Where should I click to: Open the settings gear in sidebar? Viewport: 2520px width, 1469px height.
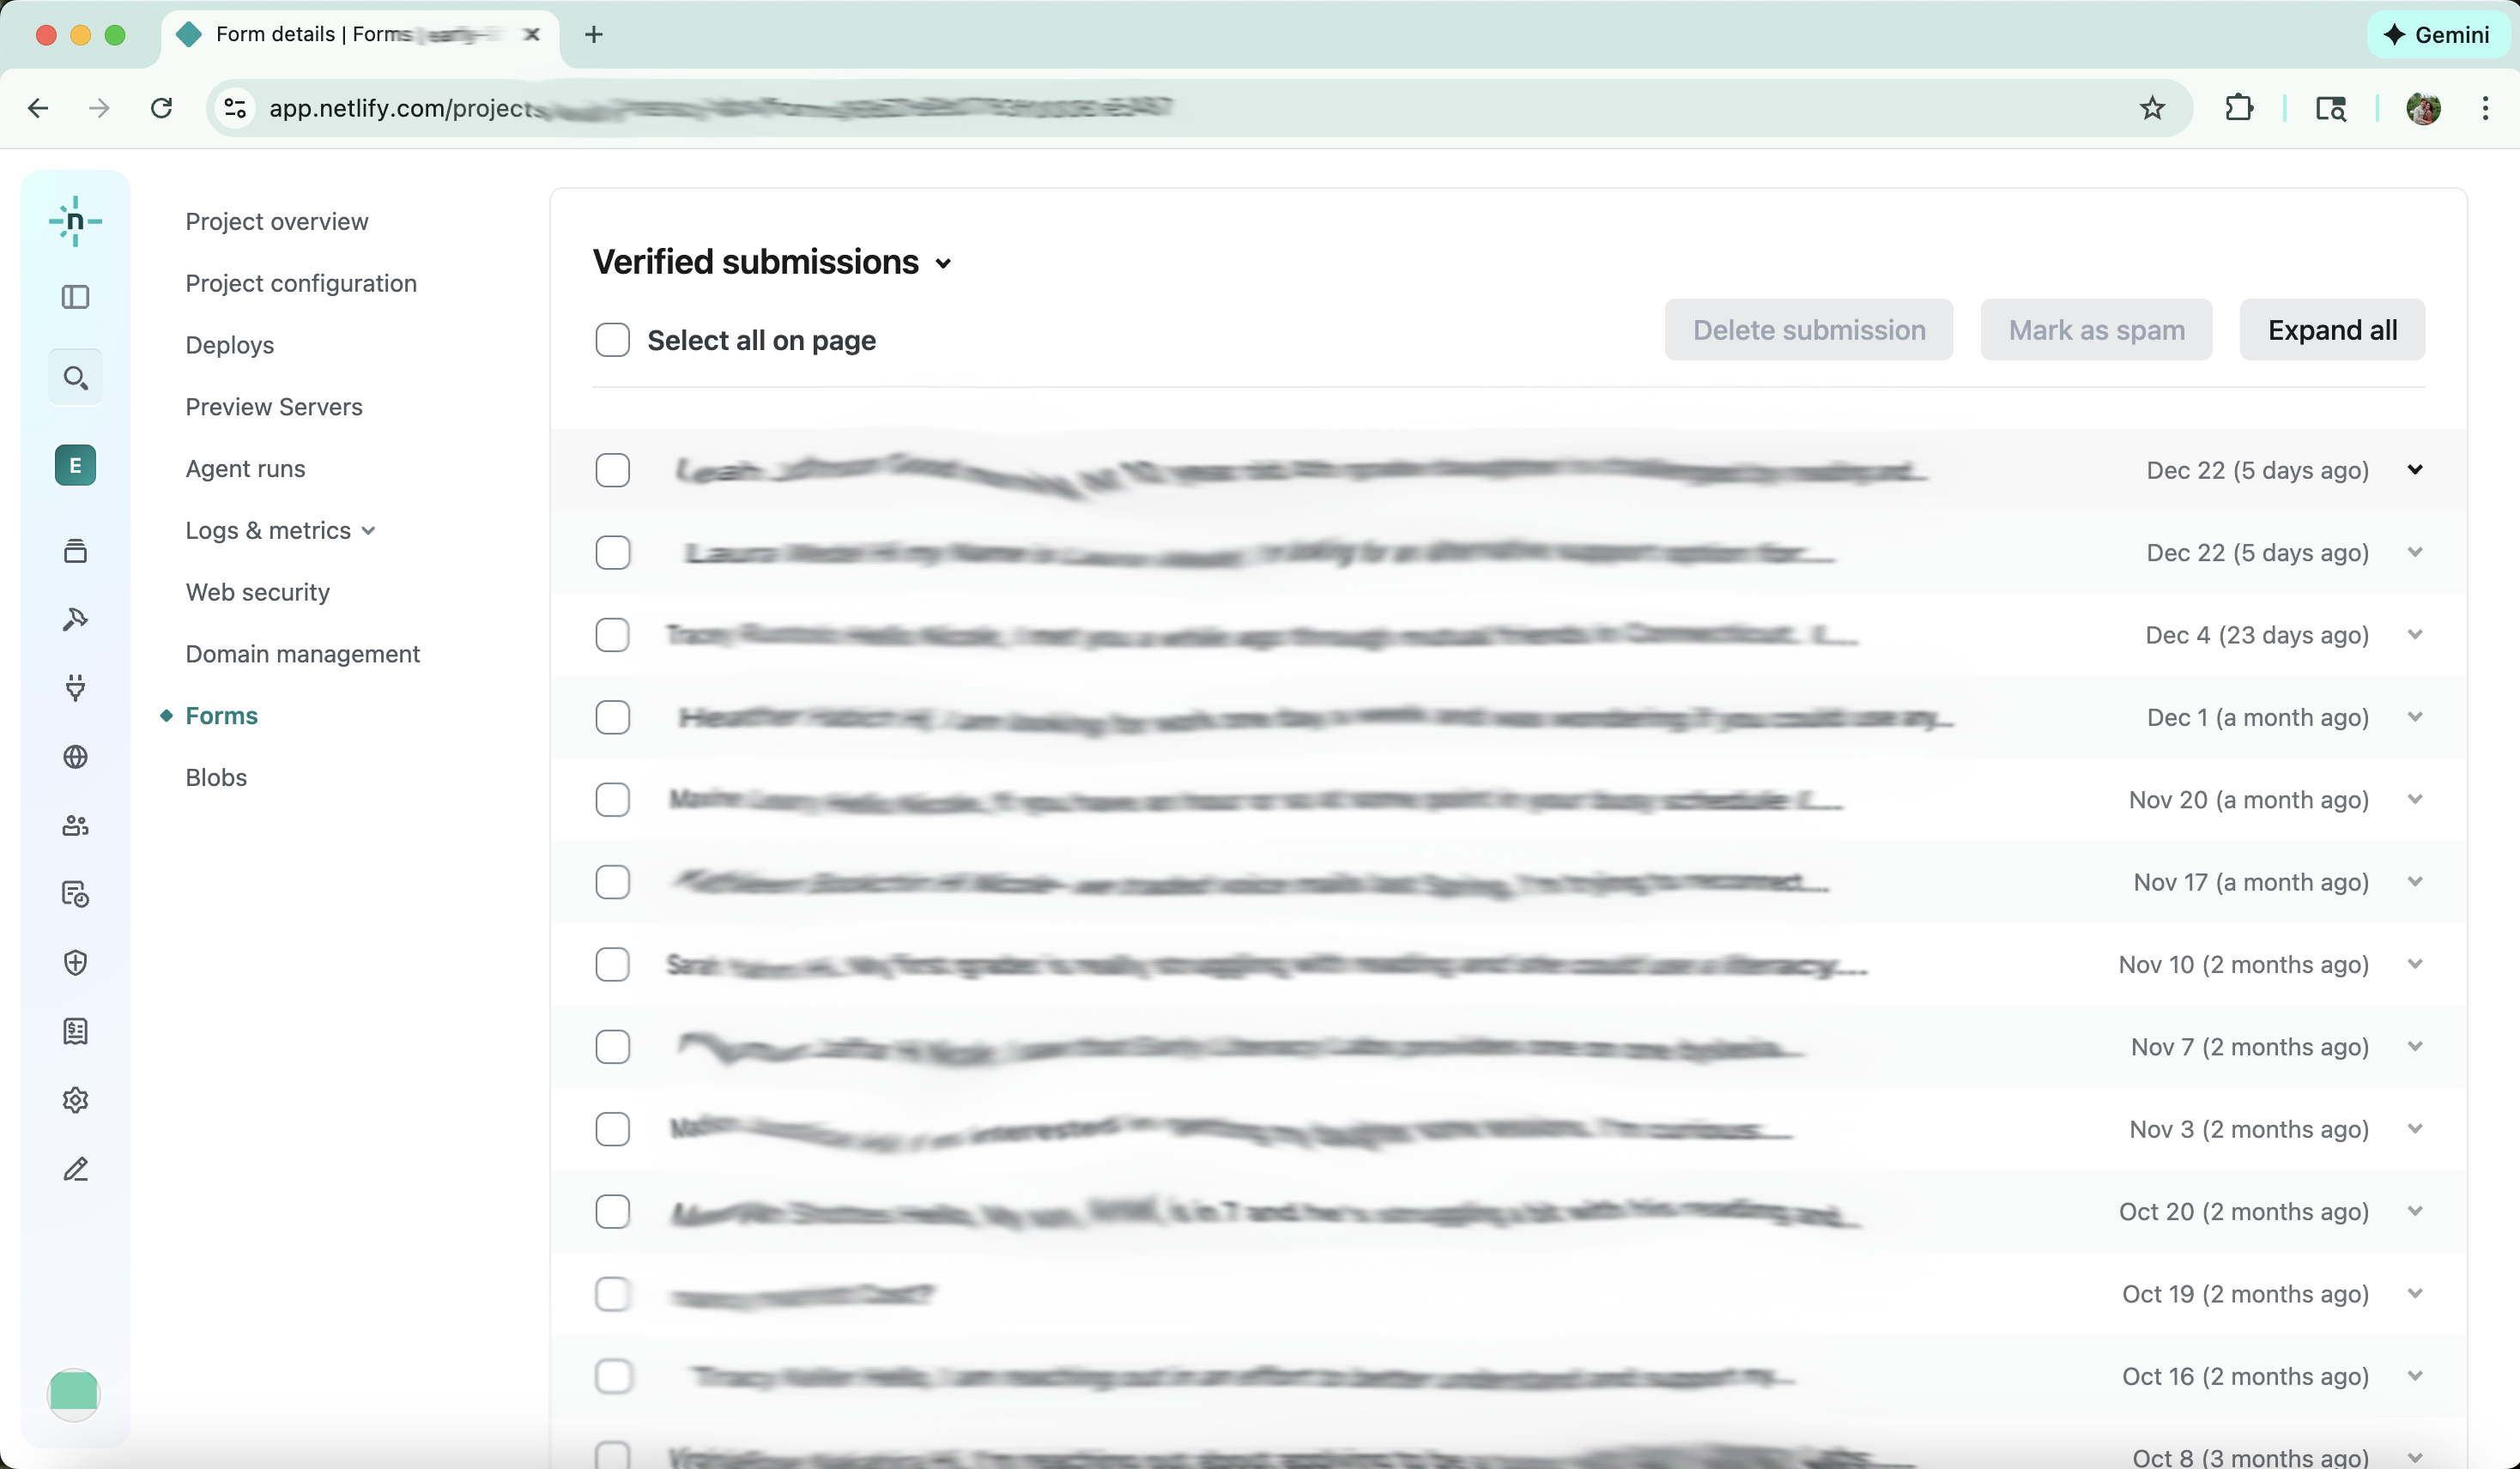[76, 1099]
